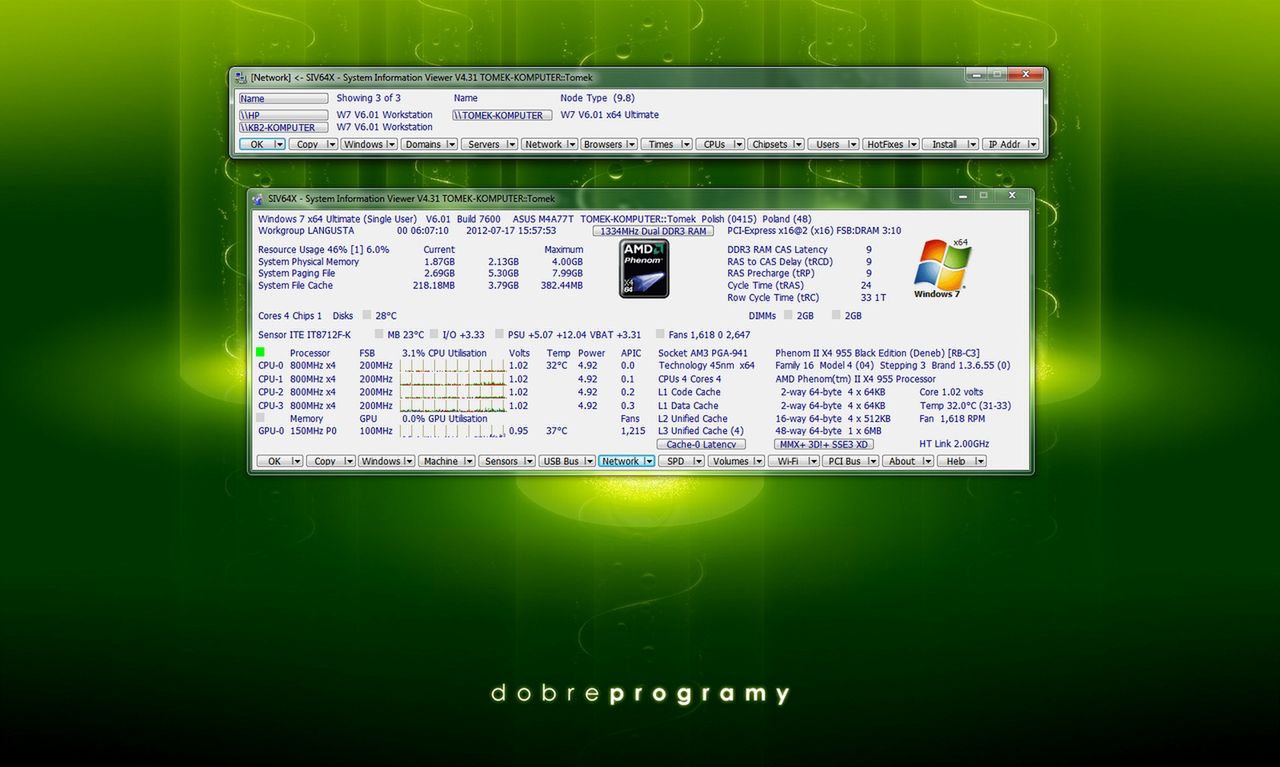Expand the highlighted Network button's arrow

(x=648, y=461)
